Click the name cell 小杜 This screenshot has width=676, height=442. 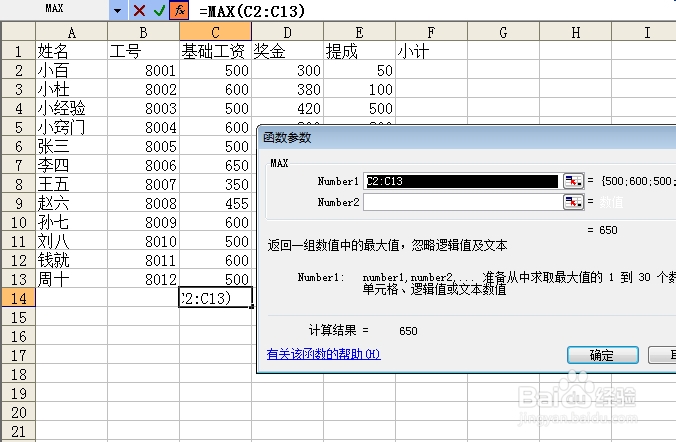click(x=72, y=89)
